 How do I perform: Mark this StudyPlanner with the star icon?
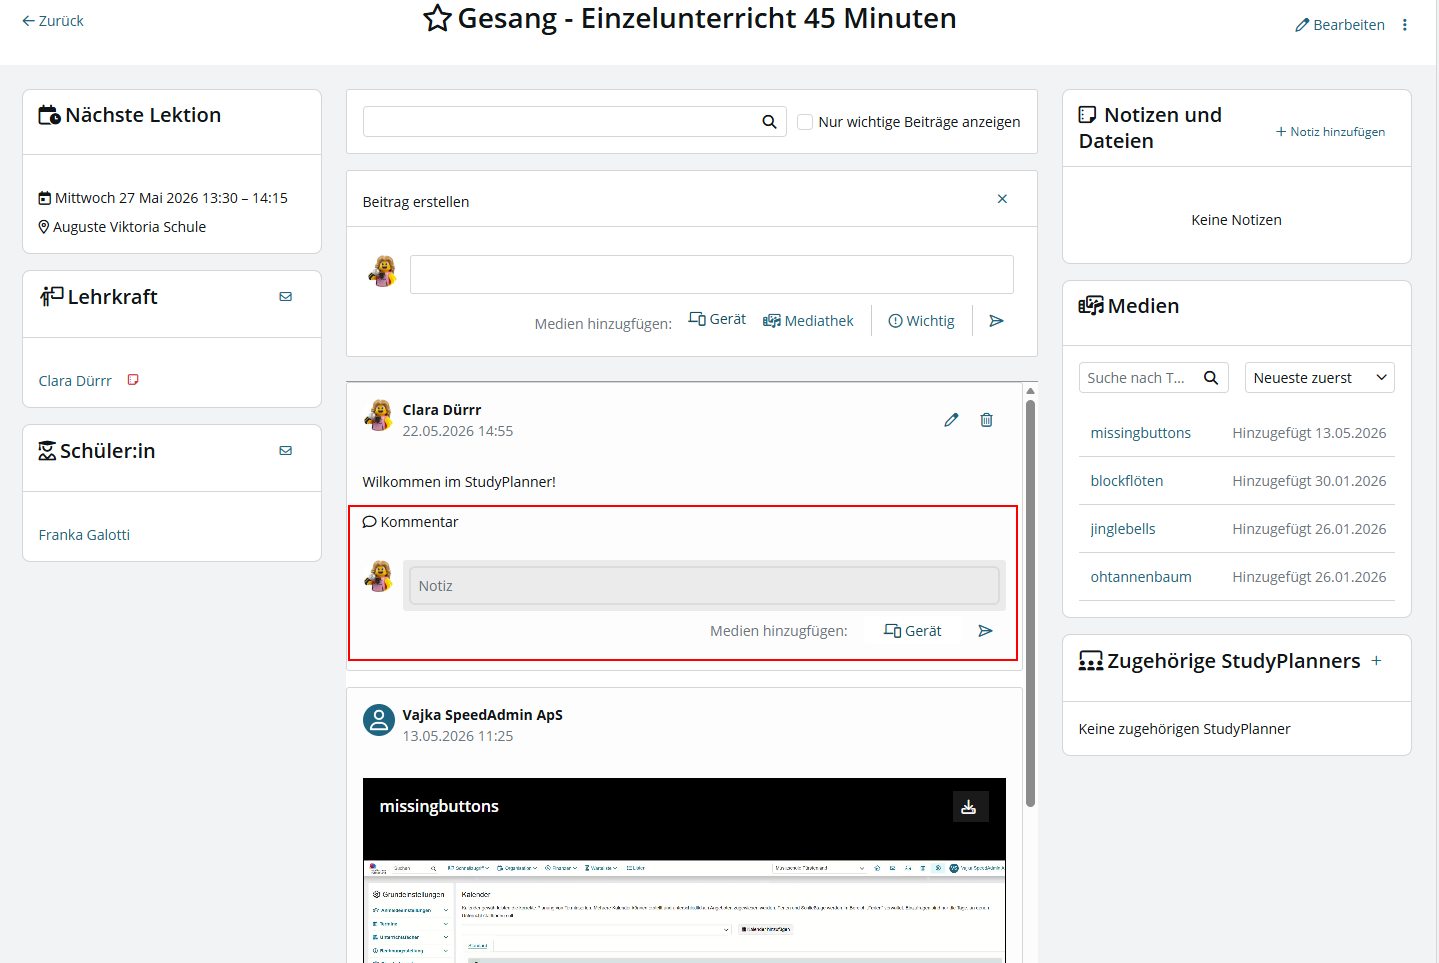click(437, 18)
